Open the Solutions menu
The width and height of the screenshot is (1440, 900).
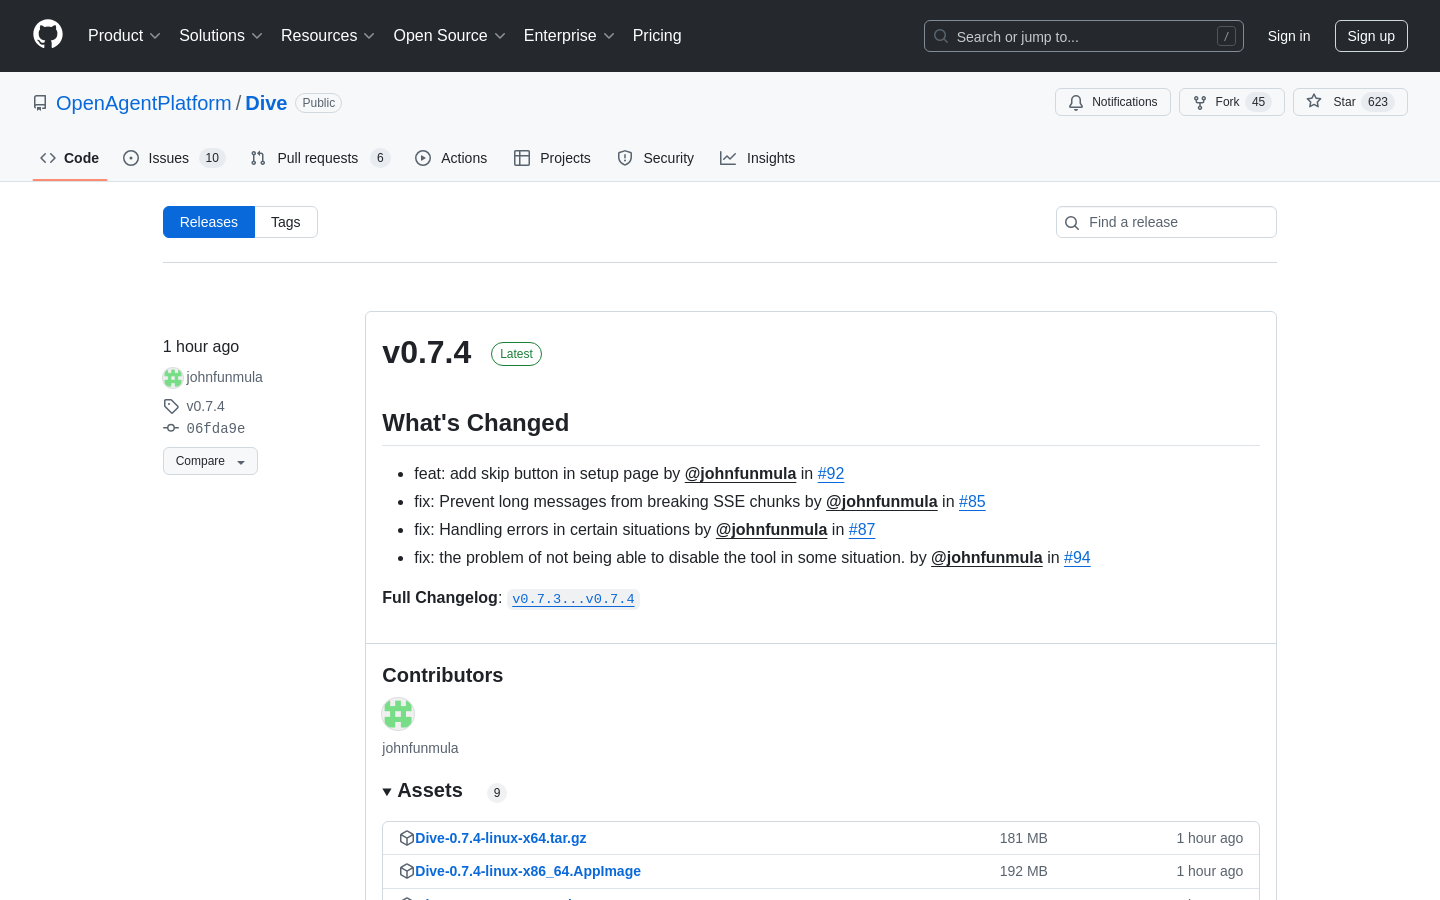click(221, 35)
